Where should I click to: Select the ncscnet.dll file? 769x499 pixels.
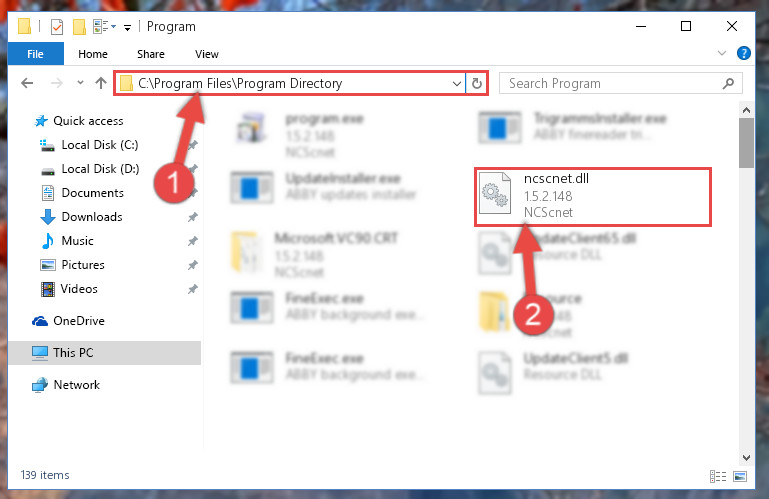(592, 196)
